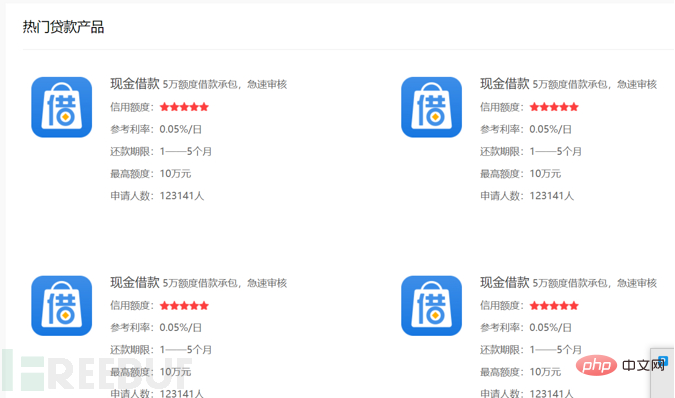Viewport: 675px width, 398px height.
Task: Select 申请人数: 123141人 in the top-left card
Action: [157, 196]
